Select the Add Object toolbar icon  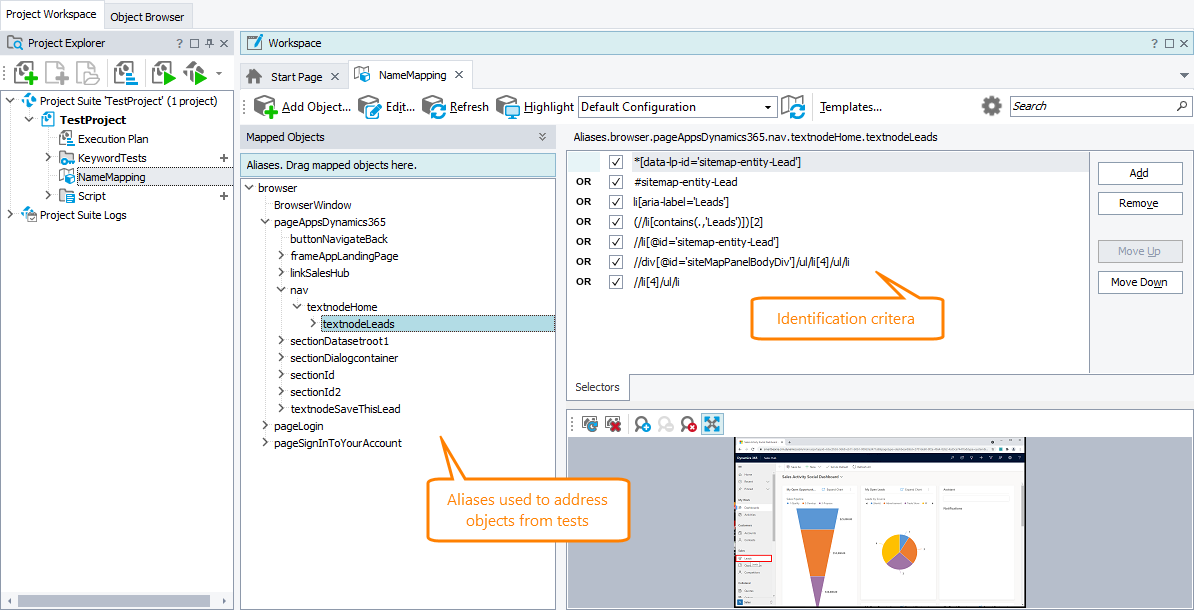pos(264,106)
